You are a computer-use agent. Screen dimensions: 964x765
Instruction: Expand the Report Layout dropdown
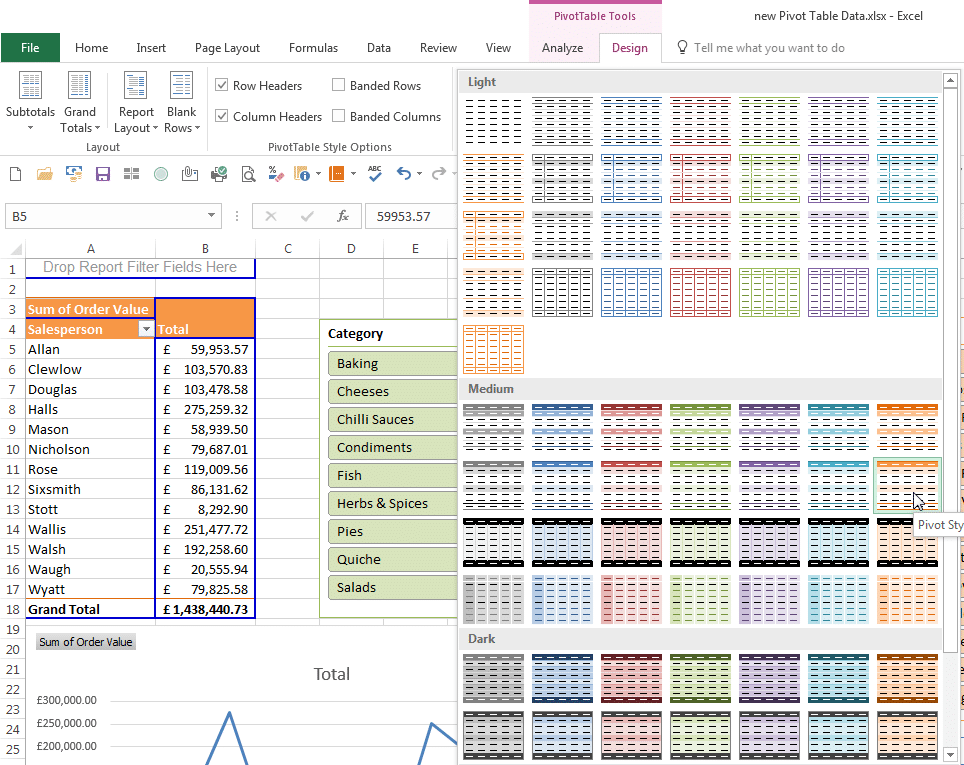pos(136,102)
